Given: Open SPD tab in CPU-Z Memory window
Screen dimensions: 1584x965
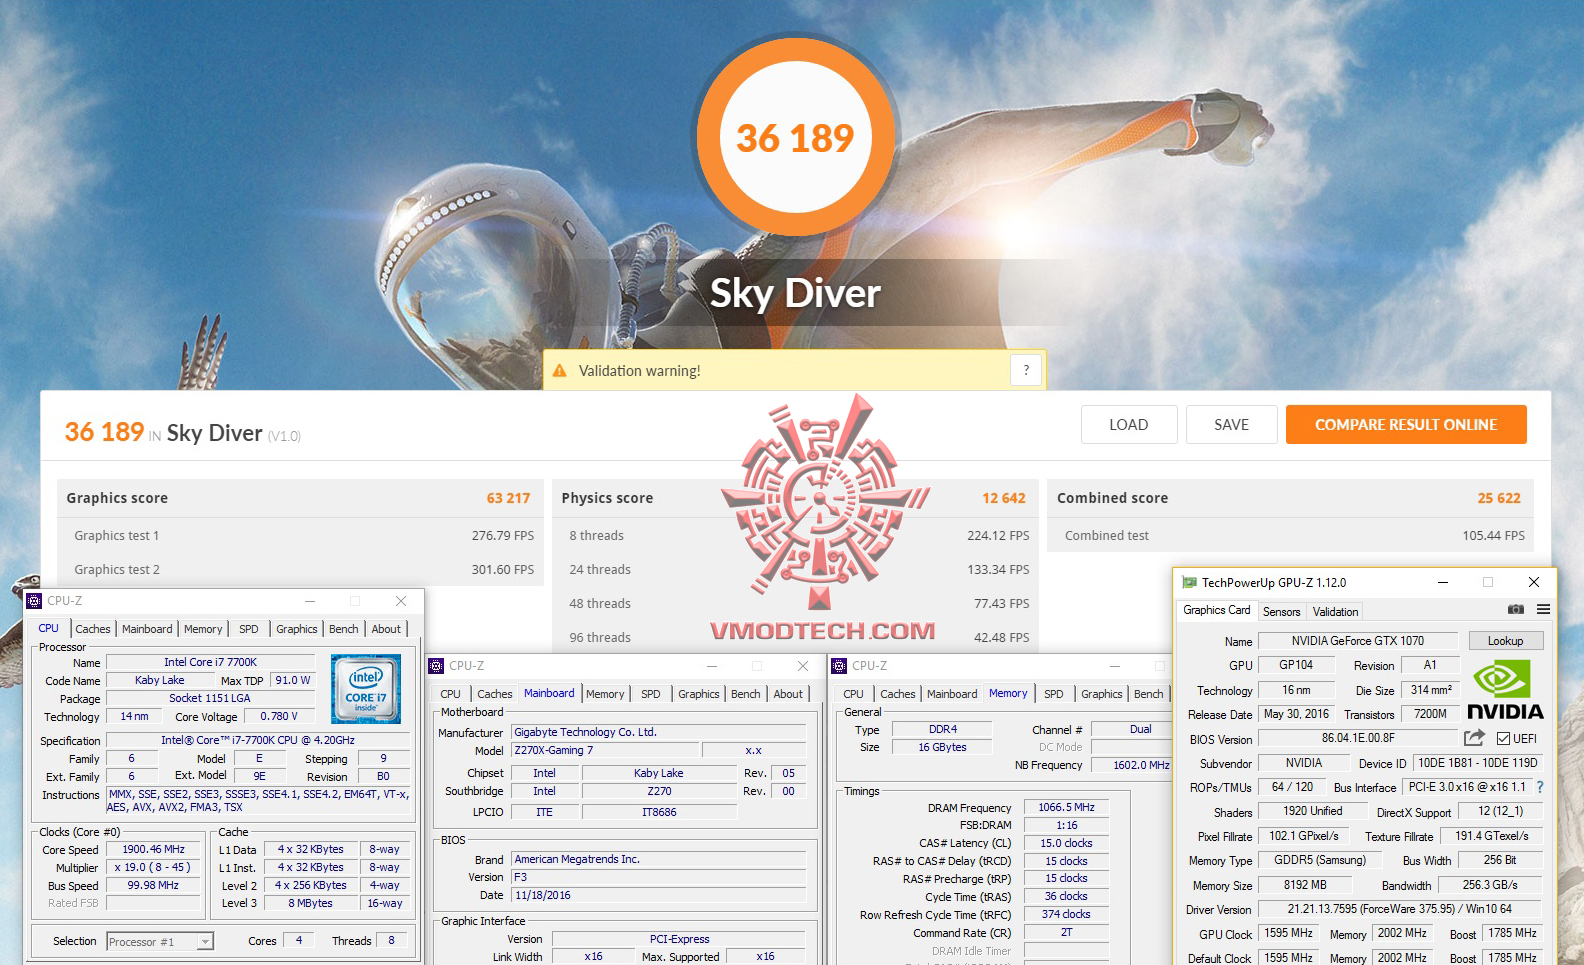Looking at the screenshot, I should coord(1054,694).
